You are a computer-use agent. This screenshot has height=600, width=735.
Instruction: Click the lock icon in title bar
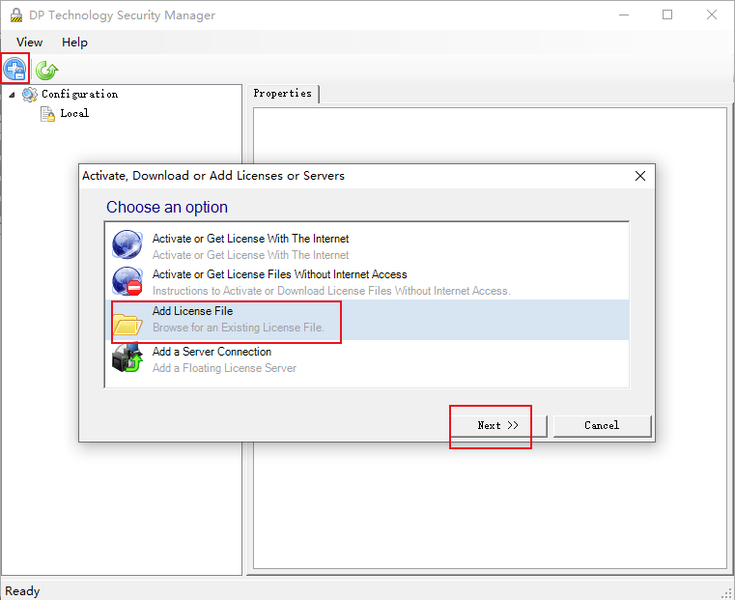(x=16, y=15)
